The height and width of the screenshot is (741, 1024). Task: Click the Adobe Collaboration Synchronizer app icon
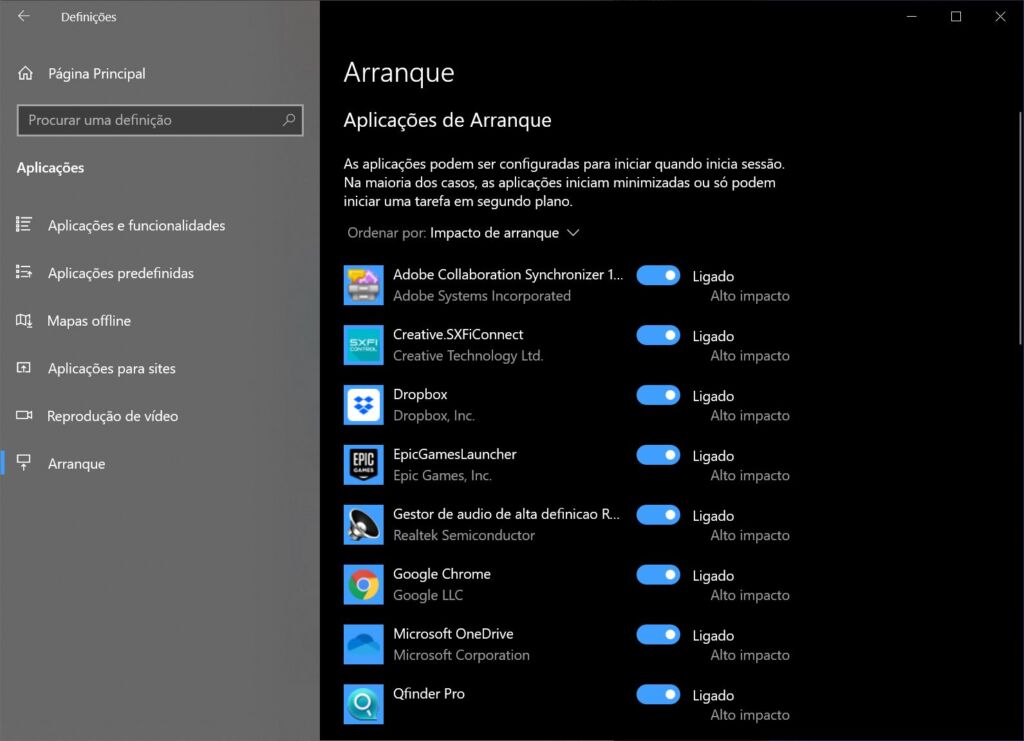pos(364,285)
